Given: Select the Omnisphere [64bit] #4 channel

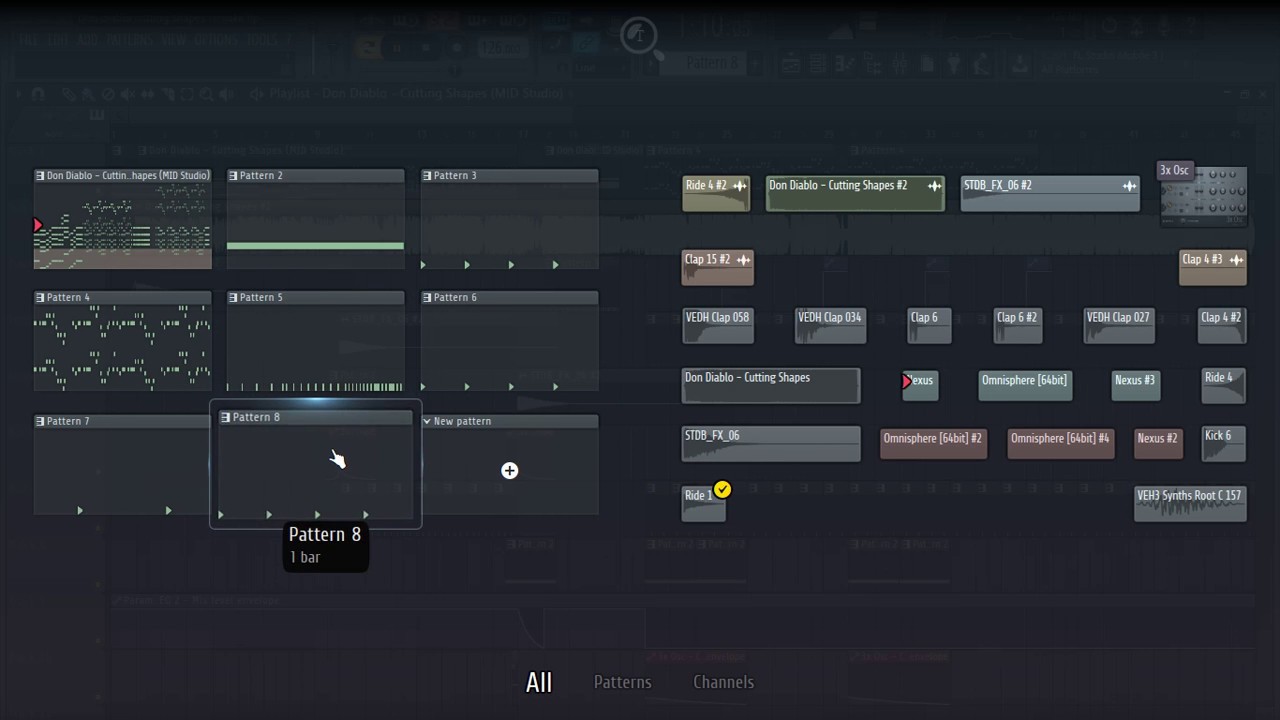Looking at the screenshot, I should click(1060, 444).
